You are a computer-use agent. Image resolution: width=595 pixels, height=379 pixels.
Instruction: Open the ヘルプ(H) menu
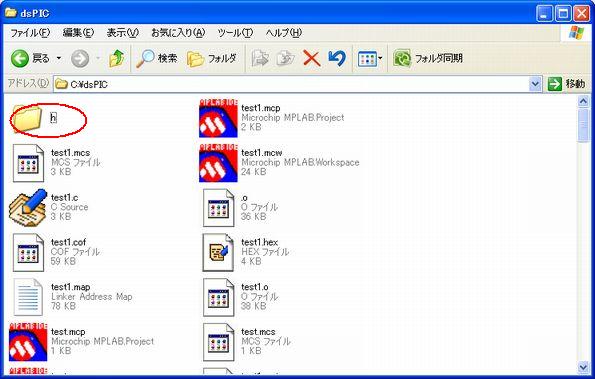284,33
